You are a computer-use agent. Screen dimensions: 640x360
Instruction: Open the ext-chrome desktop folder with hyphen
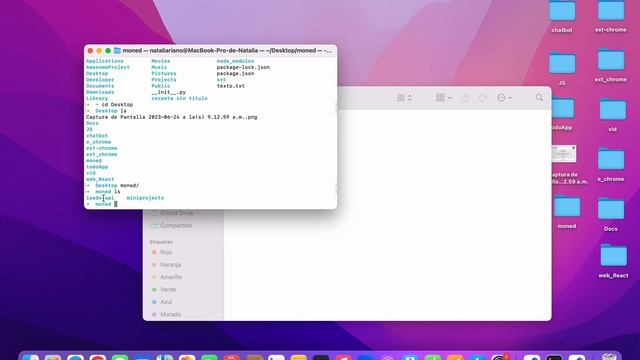point(611,11)
